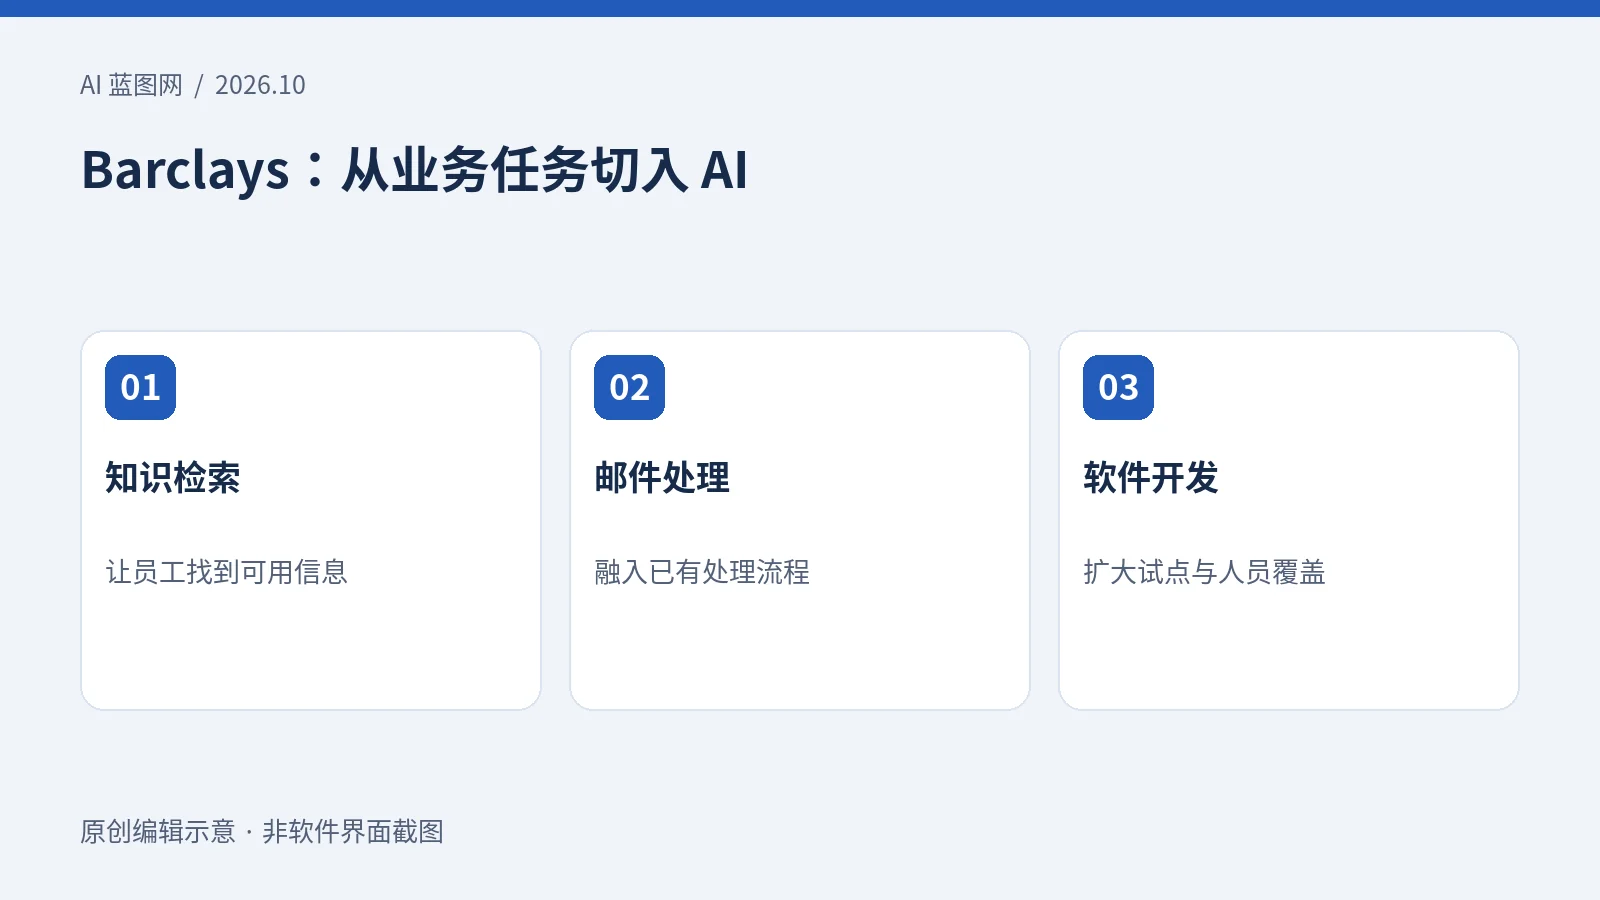
Task: Click the 2026.10 date text
Action: click(260, 85)
